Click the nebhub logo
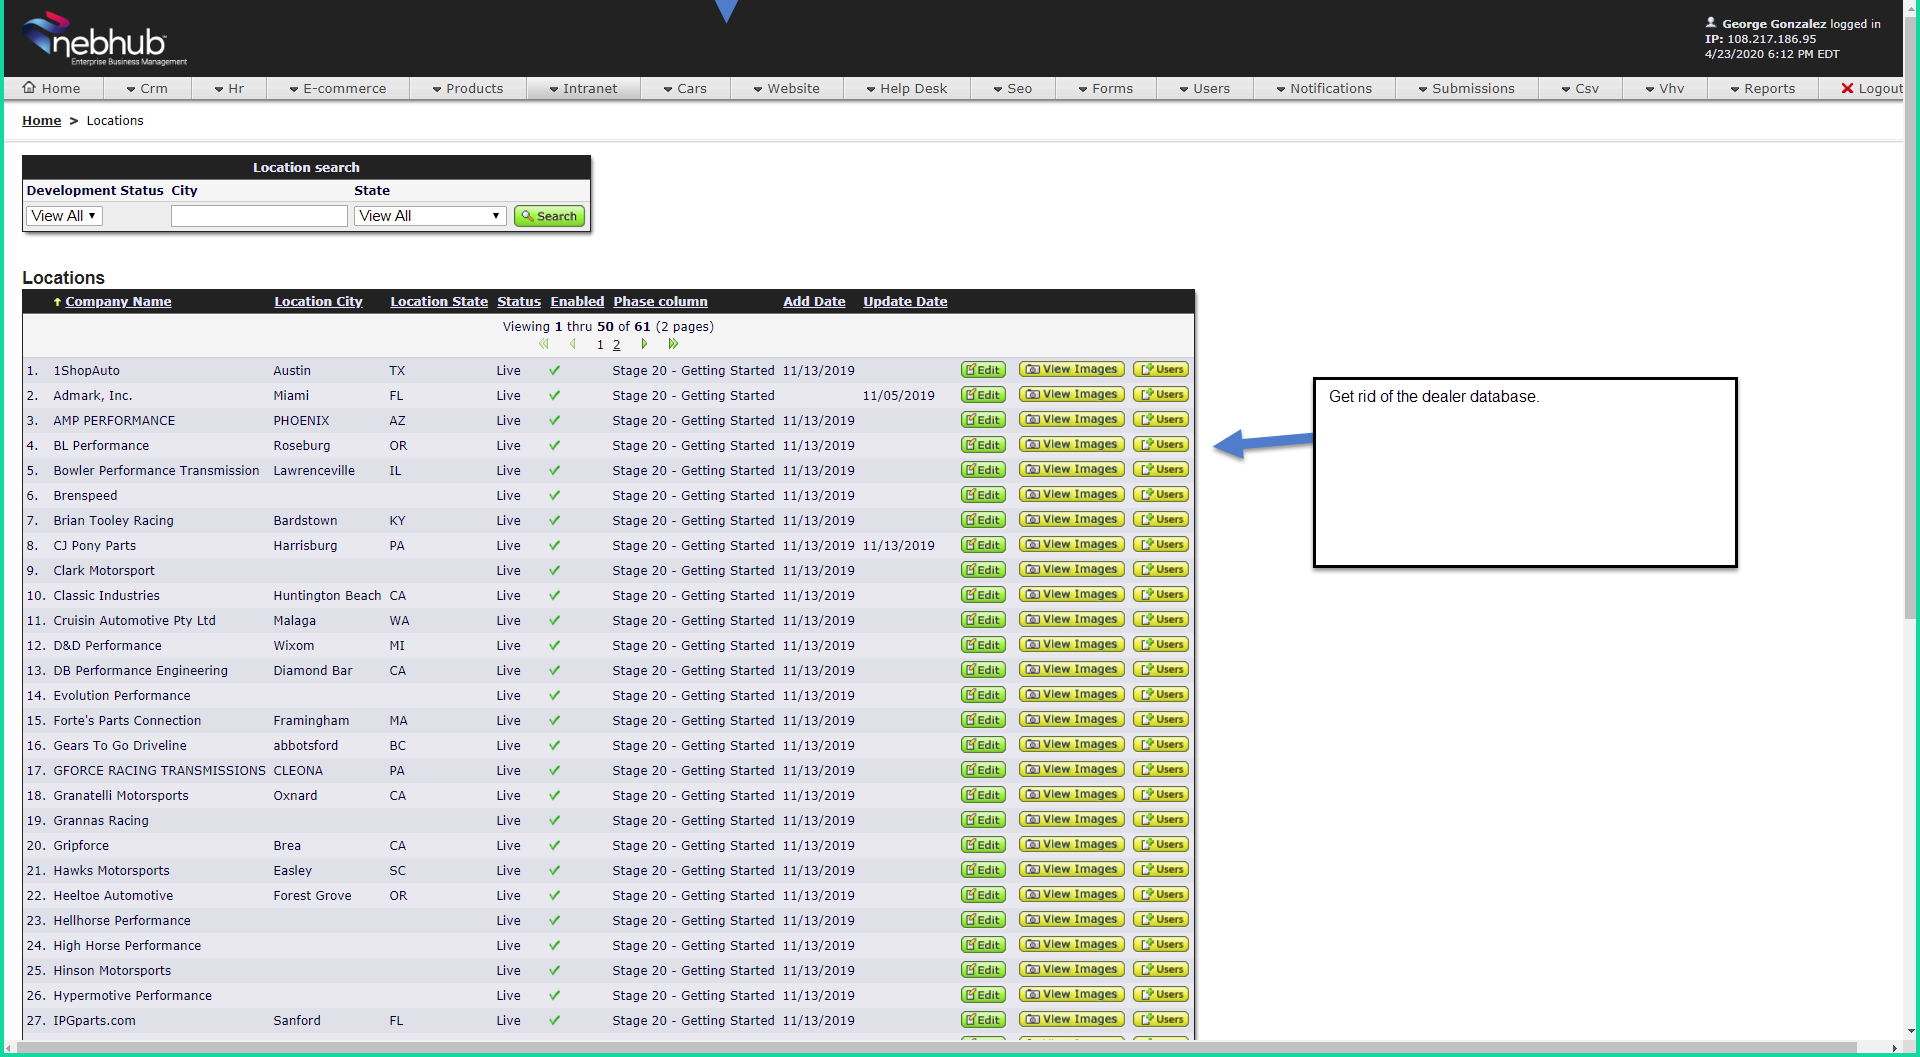The height and width of the screenshot is (1057, 1920). click(105, 39)
